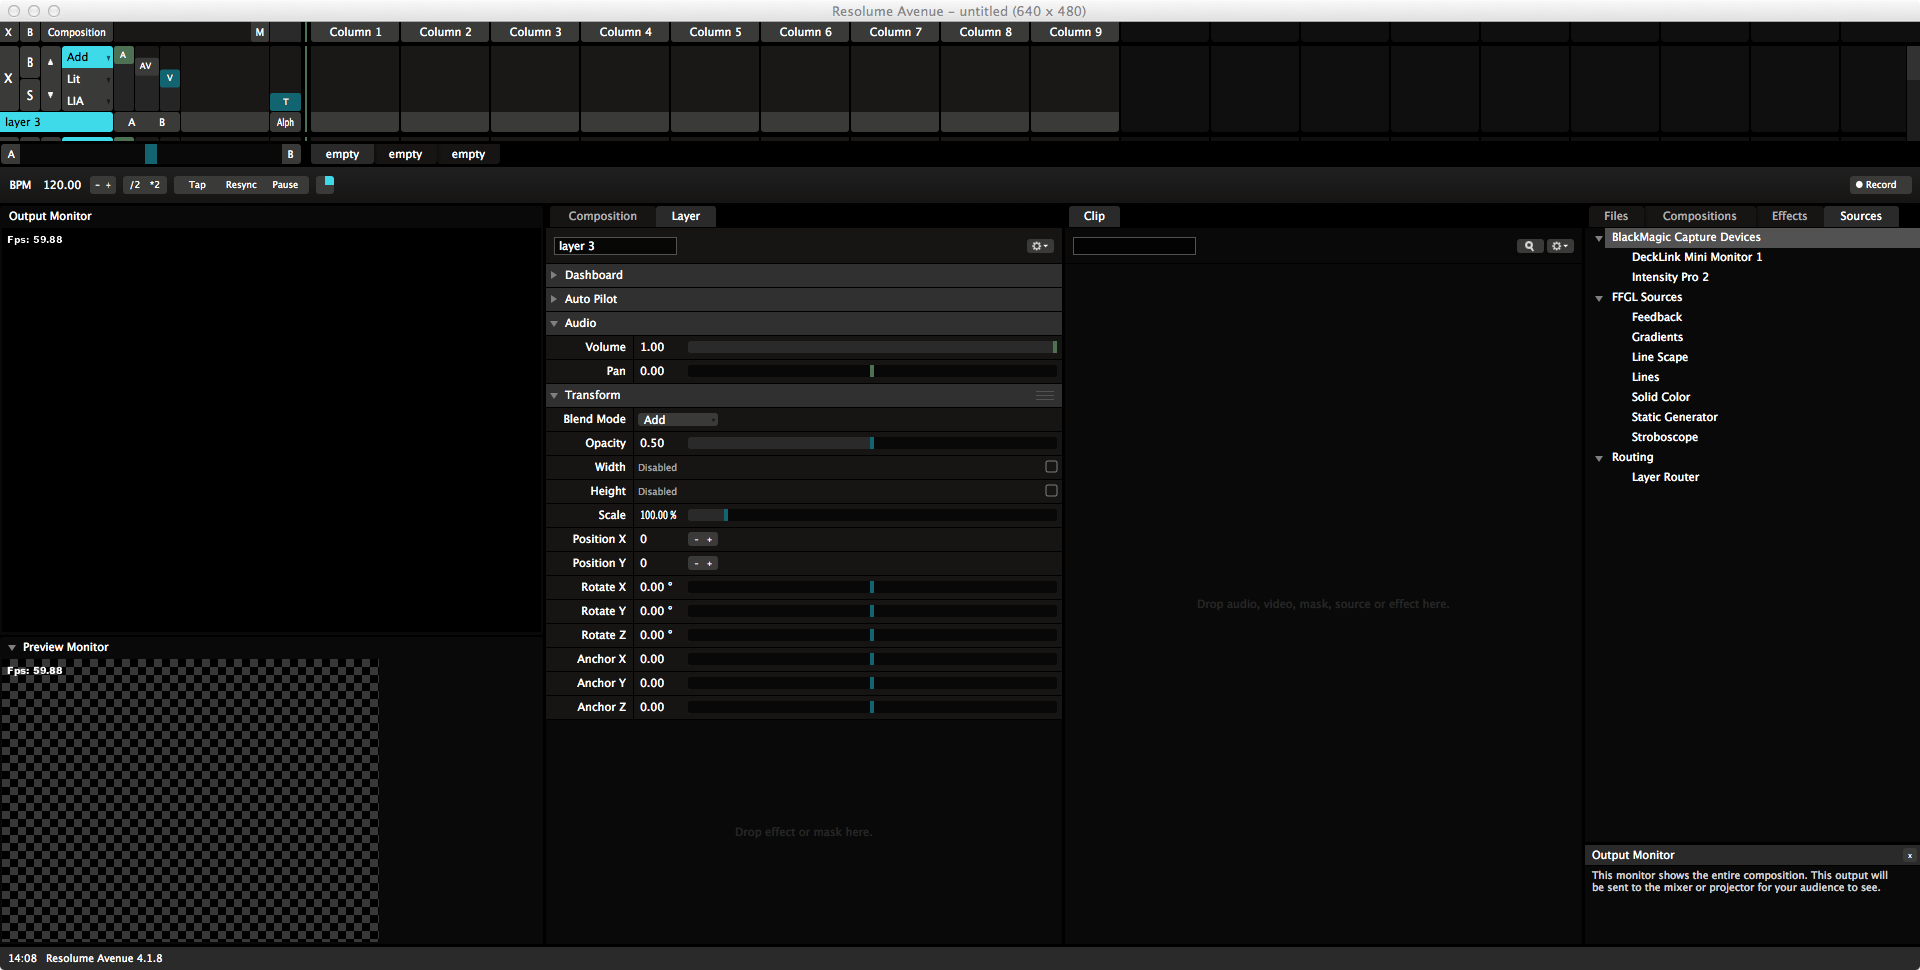The height and width of the screenshot is (970, 1920).
Task: Switch to the Effects tab
Action: (1789, 216)
